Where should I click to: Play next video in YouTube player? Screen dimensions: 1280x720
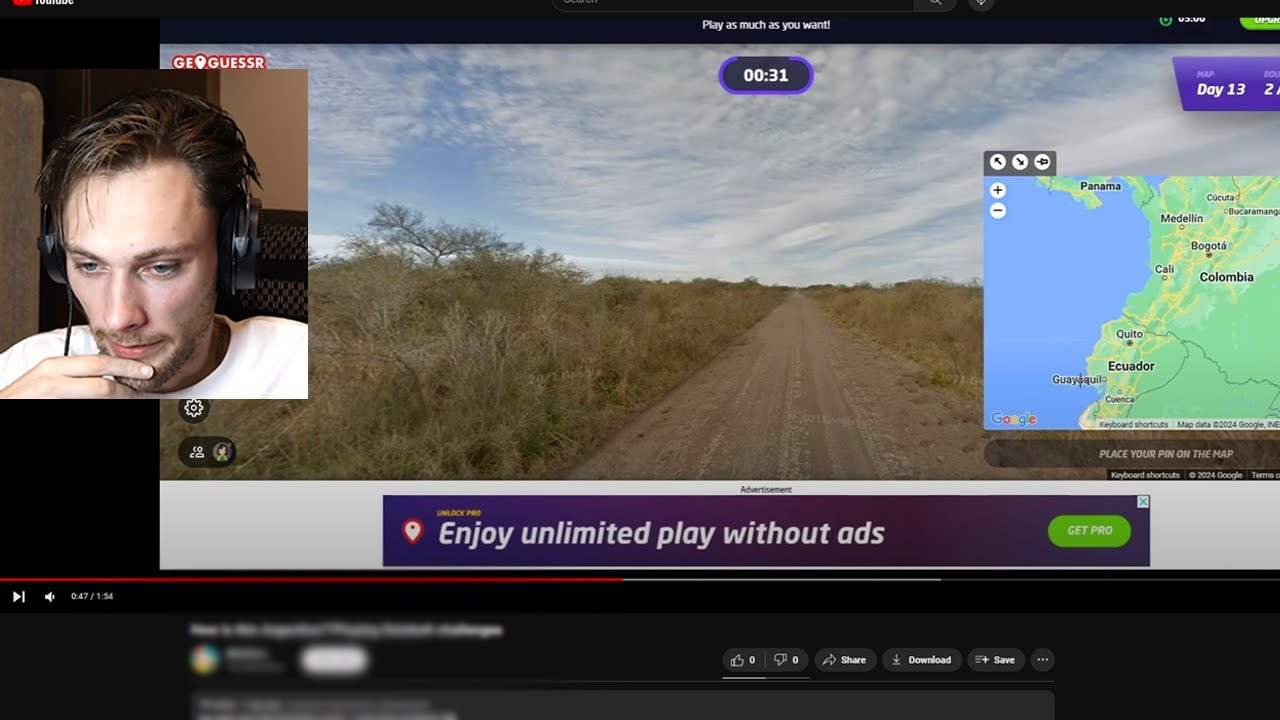coord(18,597)
